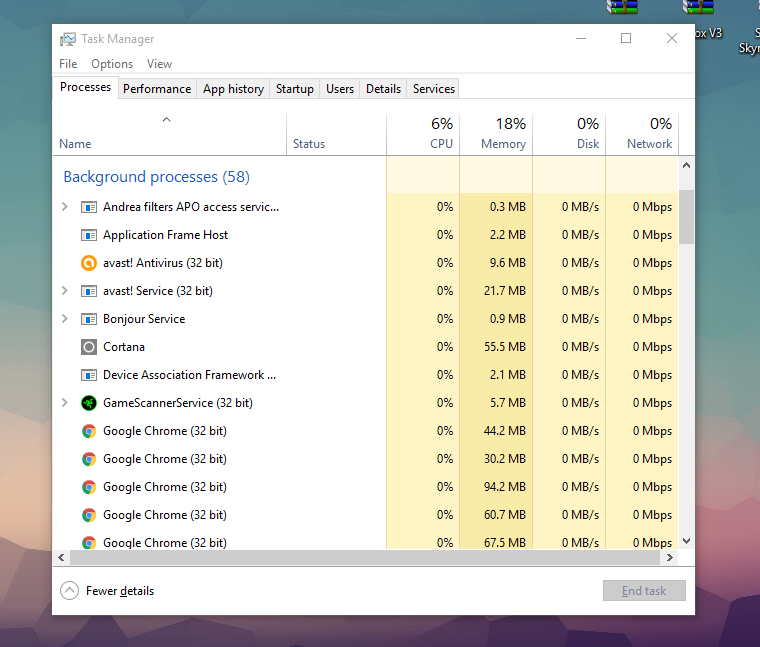Click the 94.2 MB memory value

point(505,487)
